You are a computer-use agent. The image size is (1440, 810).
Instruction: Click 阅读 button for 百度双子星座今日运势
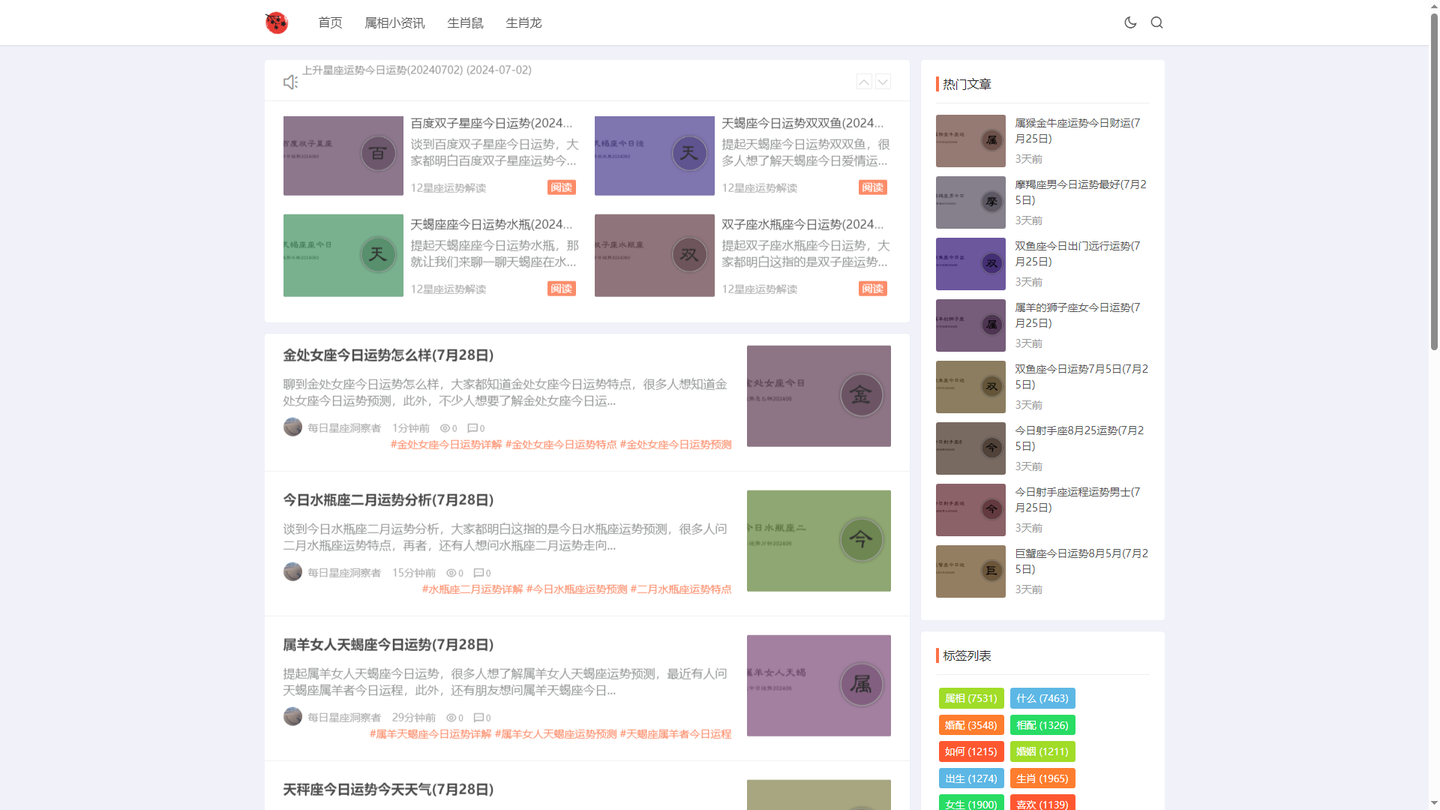(x=561, y=187)
